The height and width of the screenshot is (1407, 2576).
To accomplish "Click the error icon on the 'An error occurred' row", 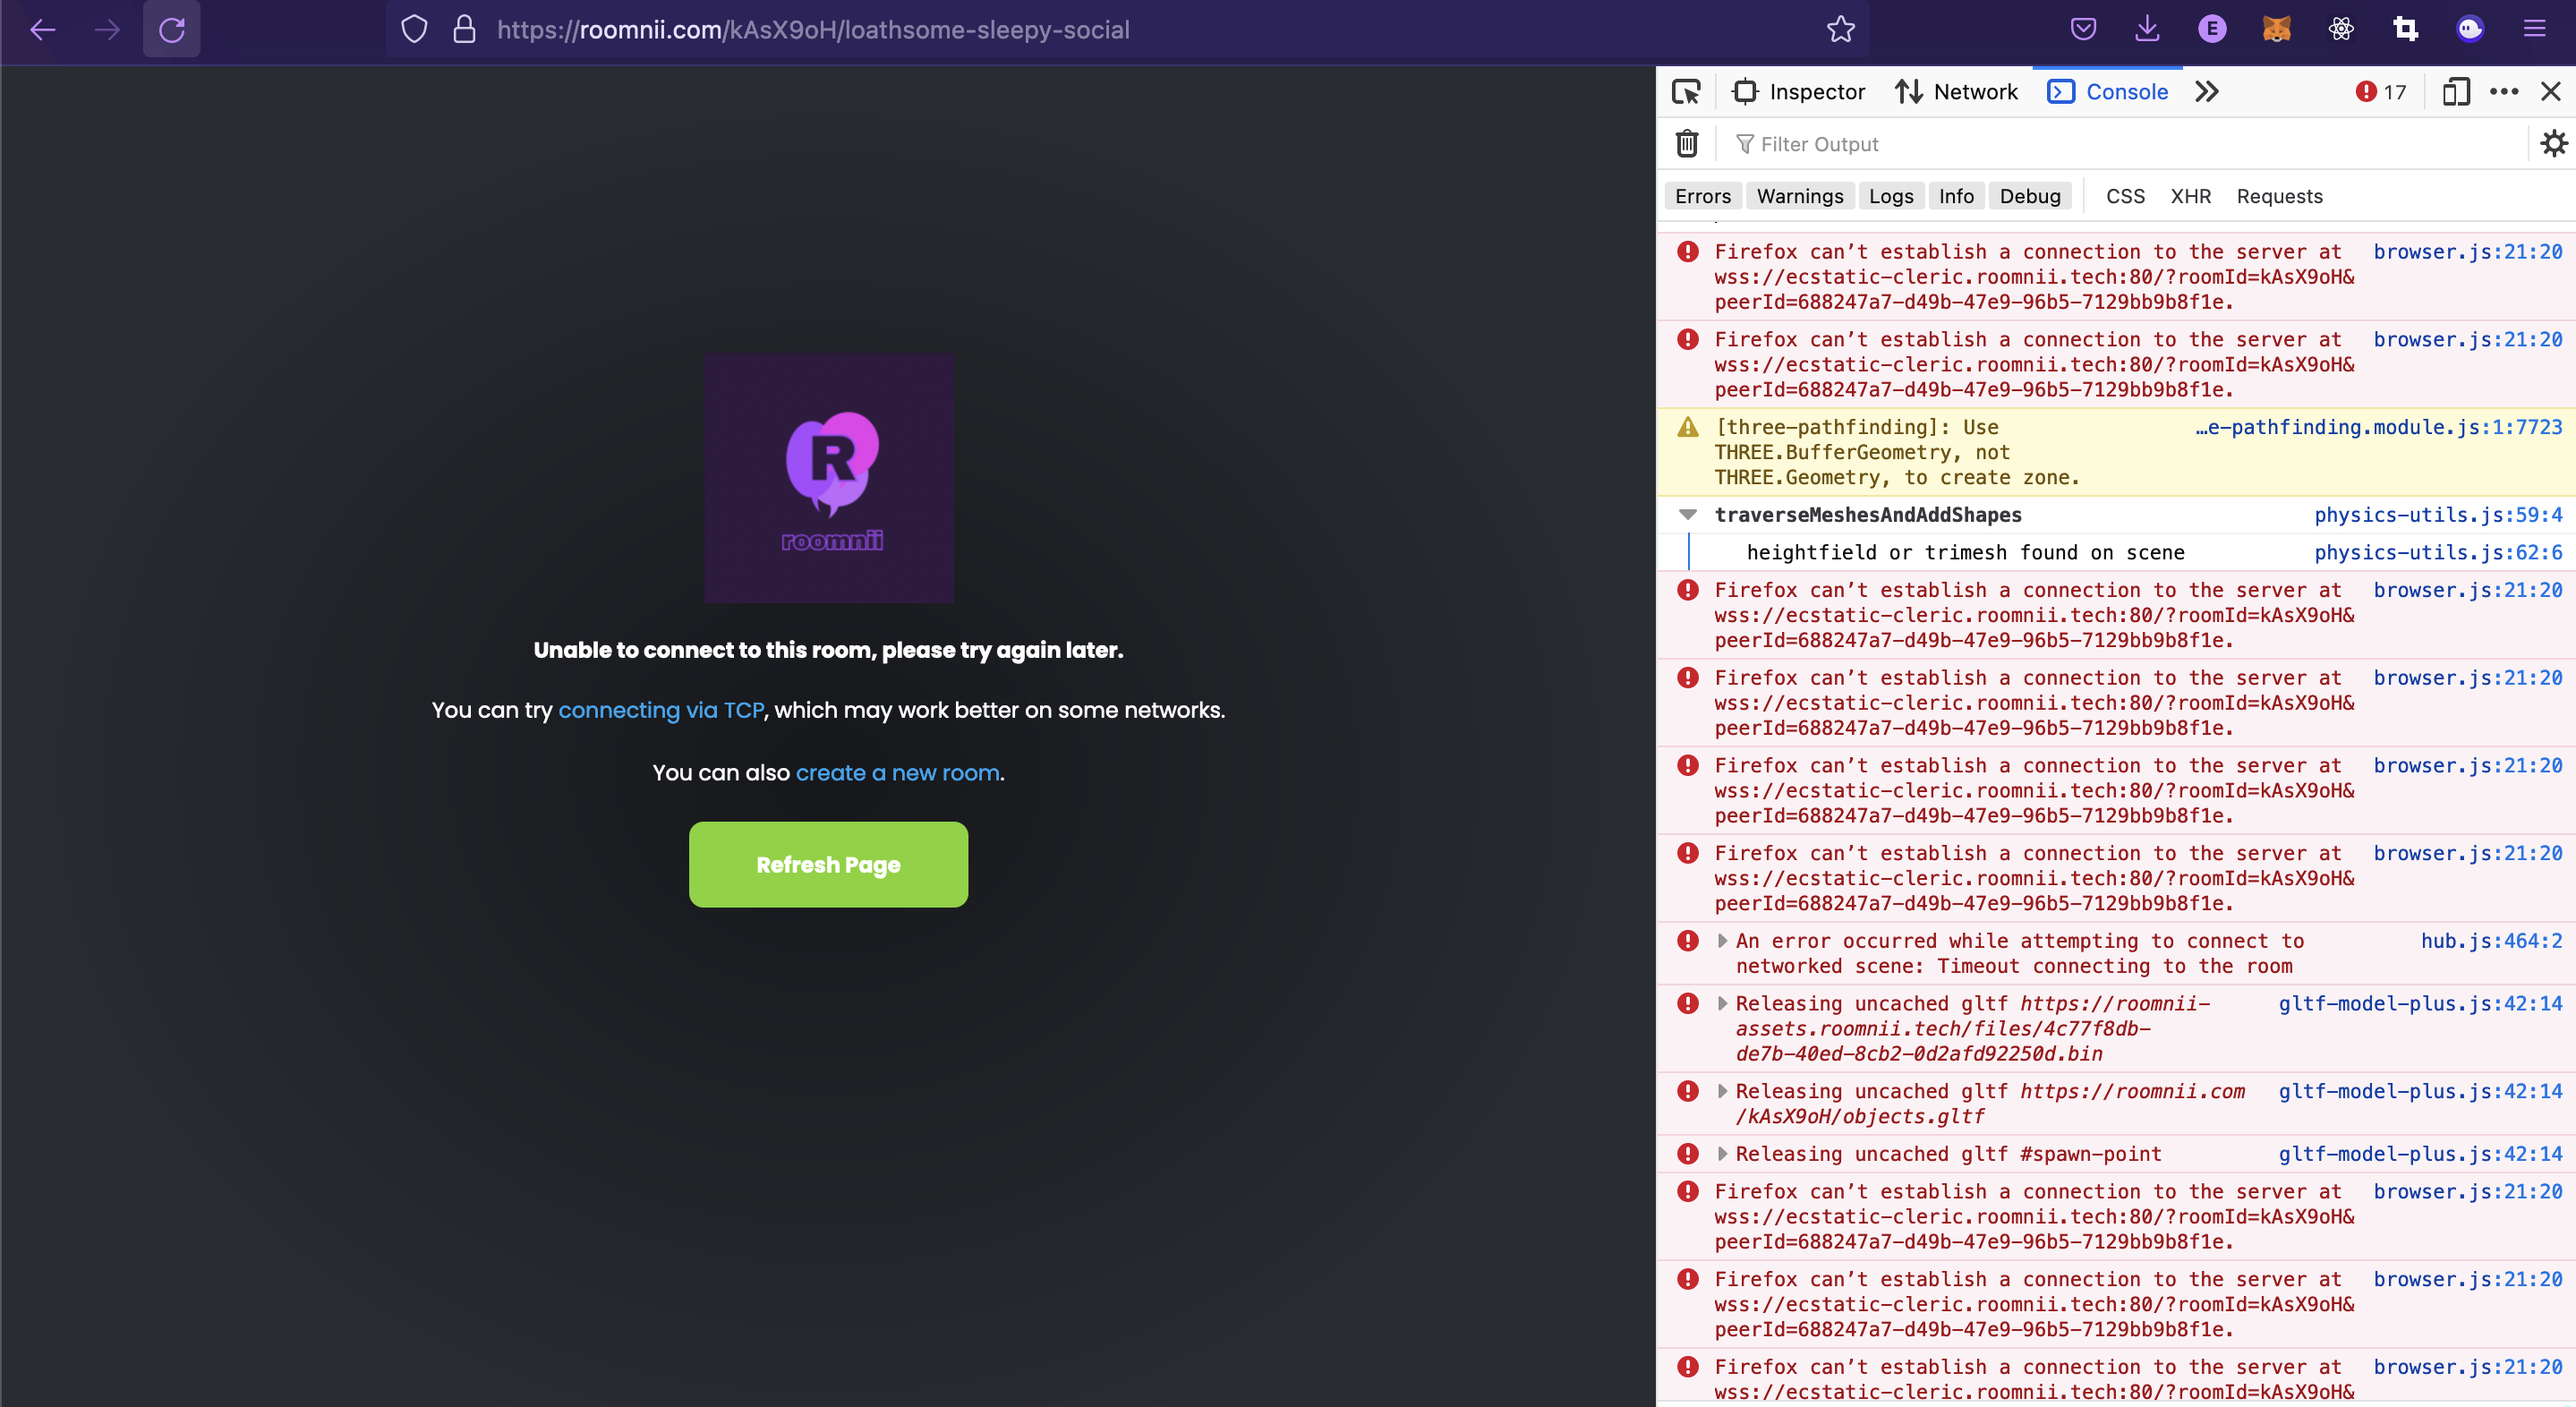I will coord(1688,941).
